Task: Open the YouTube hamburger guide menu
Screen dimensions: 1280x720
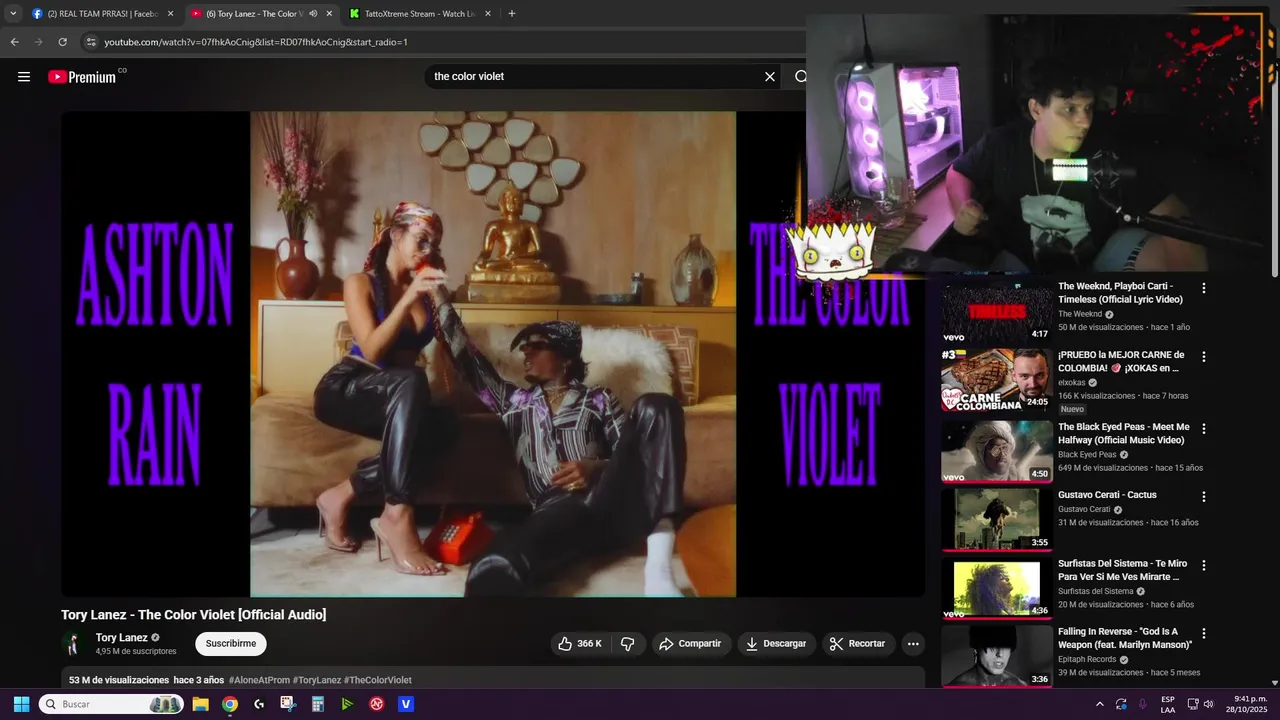Action: point(24,77)
